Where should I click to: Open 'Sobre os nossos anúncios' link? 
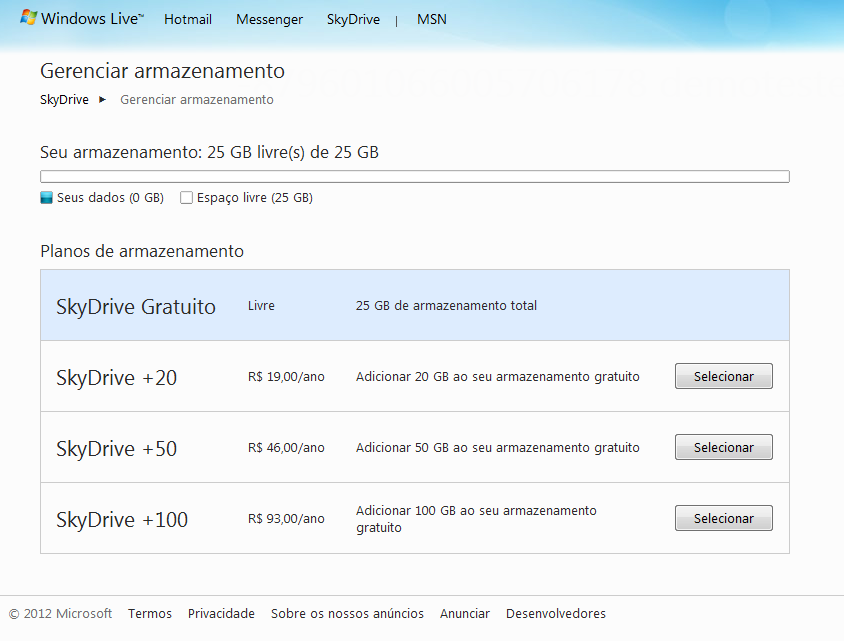tap(347, 614)
